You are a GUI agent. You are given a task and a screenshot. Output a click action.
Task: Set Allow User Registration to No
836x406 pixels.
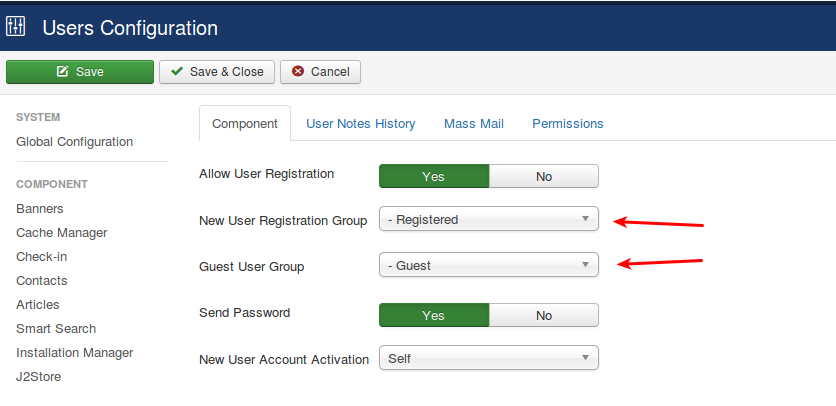point(543,176)
